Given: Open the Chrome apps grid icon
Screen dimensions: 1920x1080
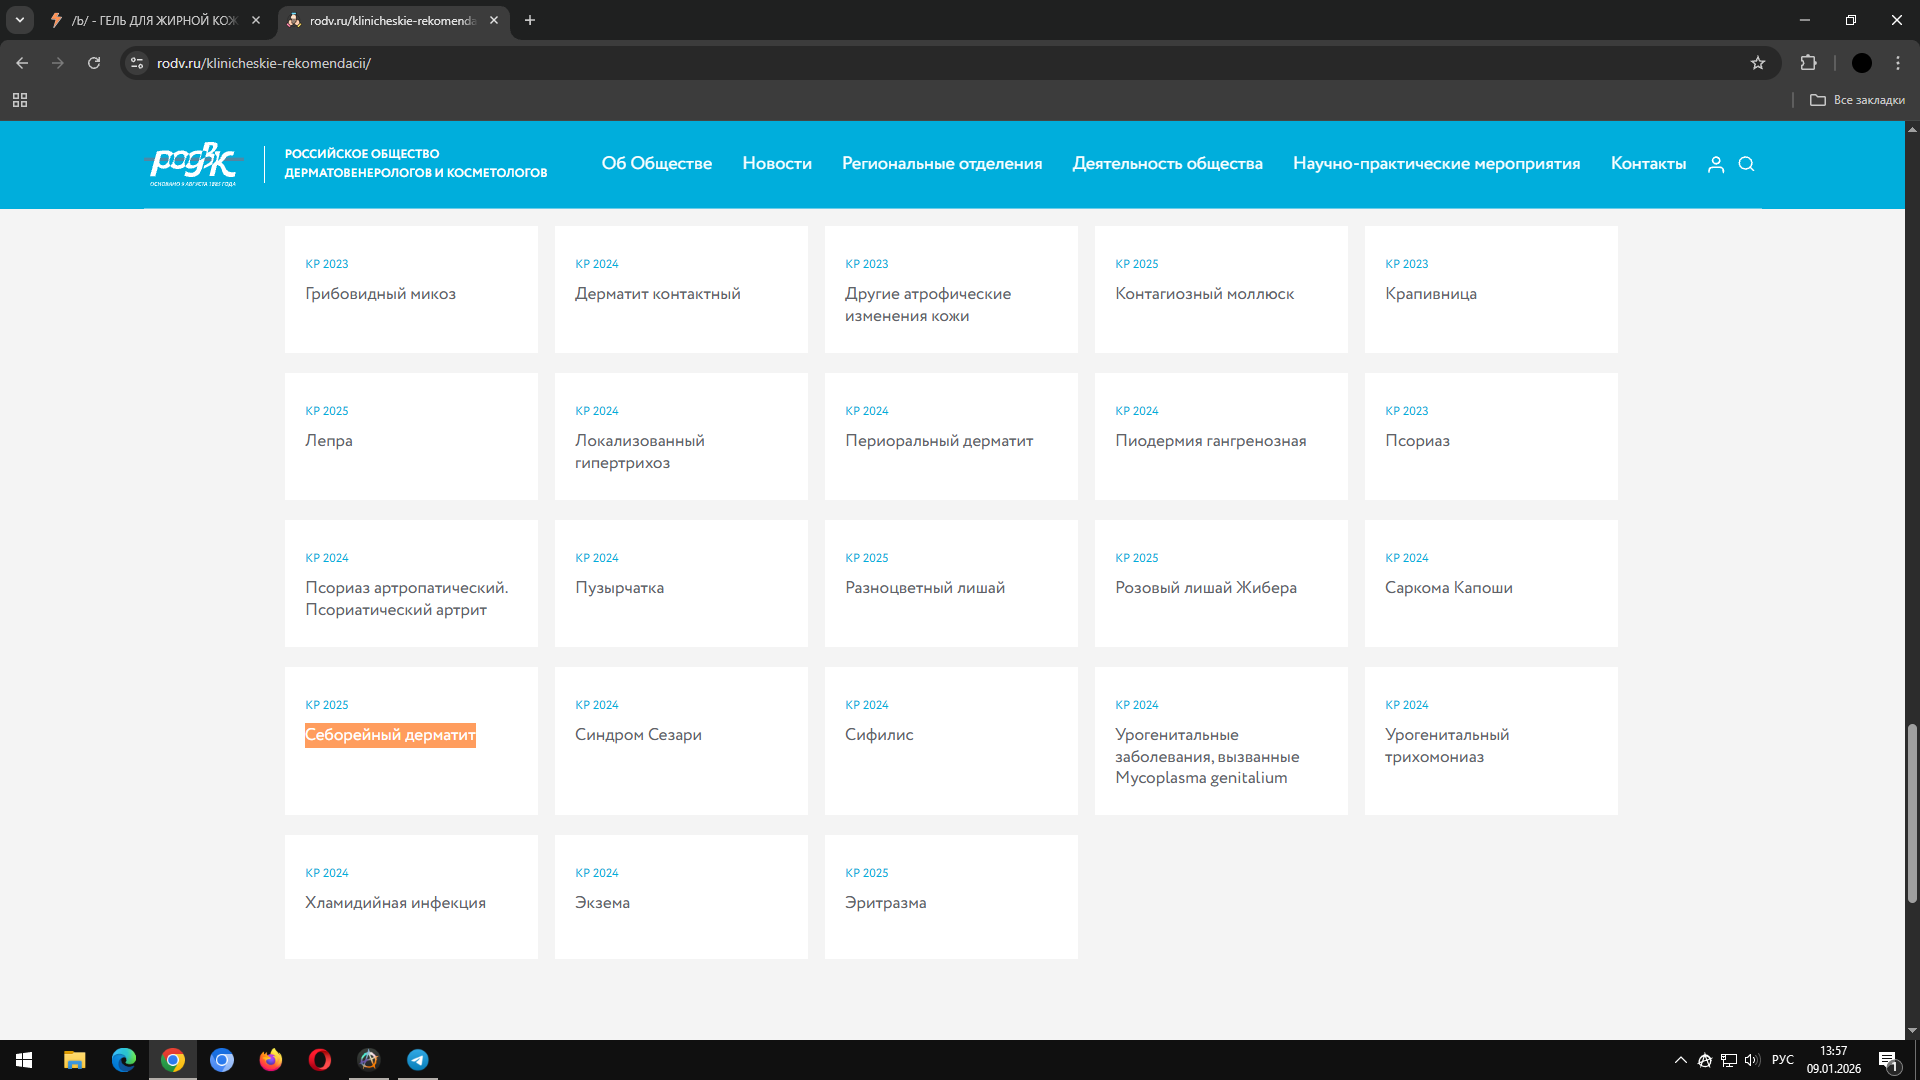Looking at the screenshot, I should [20, 100].
